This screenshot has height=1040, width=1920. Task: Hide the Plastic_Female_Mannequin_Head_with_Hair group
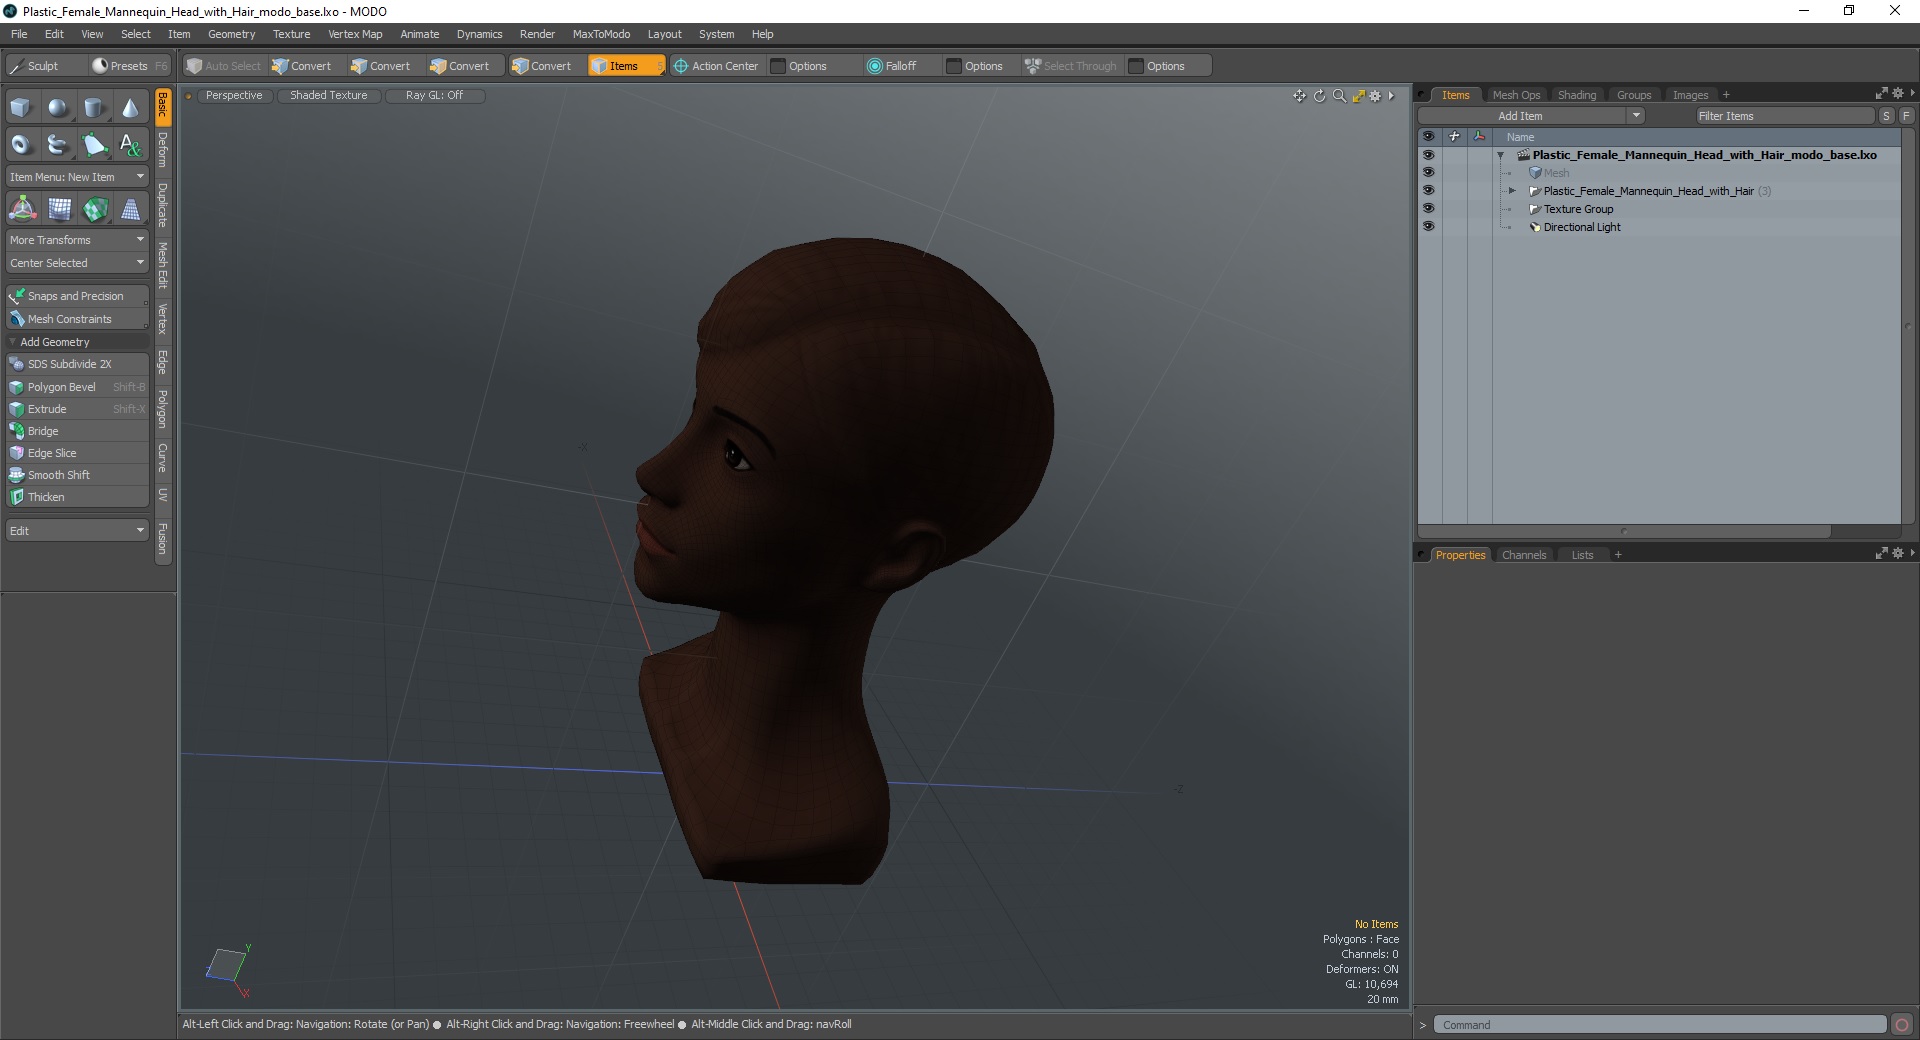point(1429,191)
